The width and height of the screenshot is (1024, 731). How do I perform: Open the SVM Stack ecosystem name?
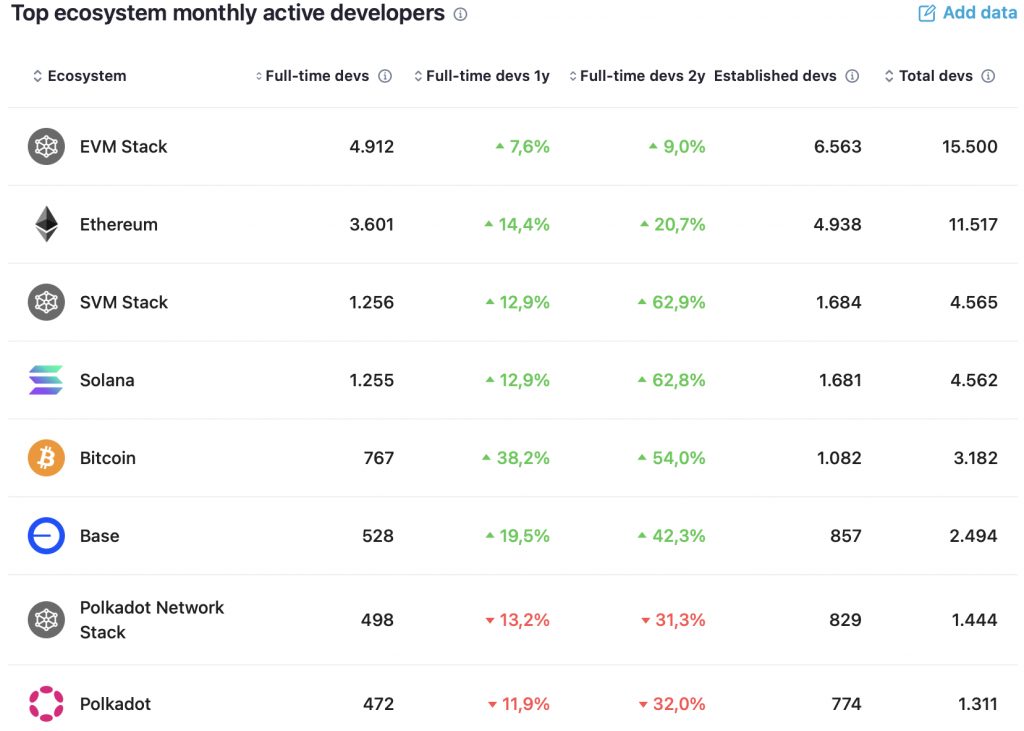[x=124, y=302]
